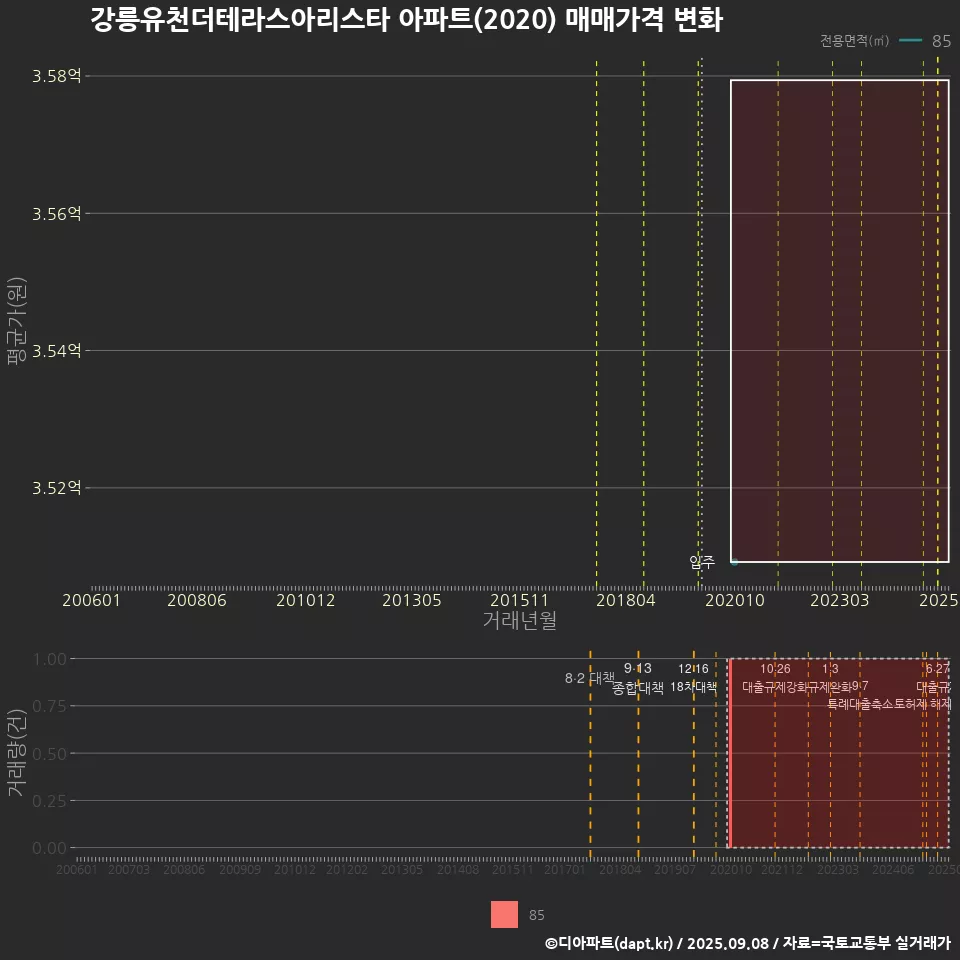Click the 0.50 volume axis label
The height and width of the screenshot is (960, 960).
49,754
